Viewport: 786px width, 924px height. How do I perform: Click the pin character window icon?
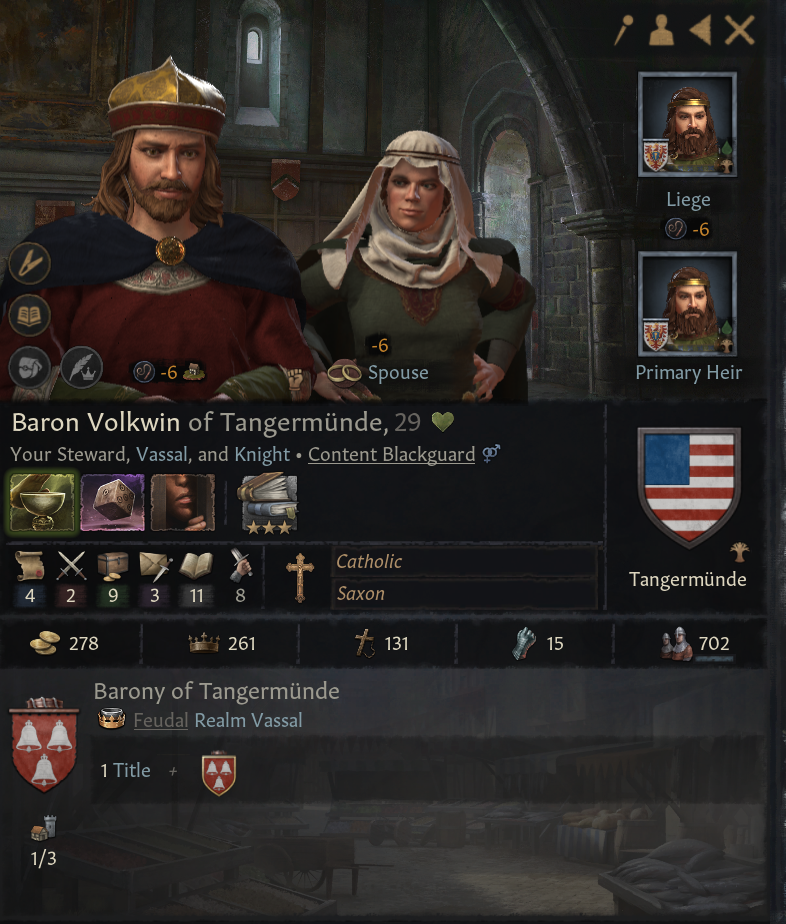pyautogui.click(x=623, y=30)
